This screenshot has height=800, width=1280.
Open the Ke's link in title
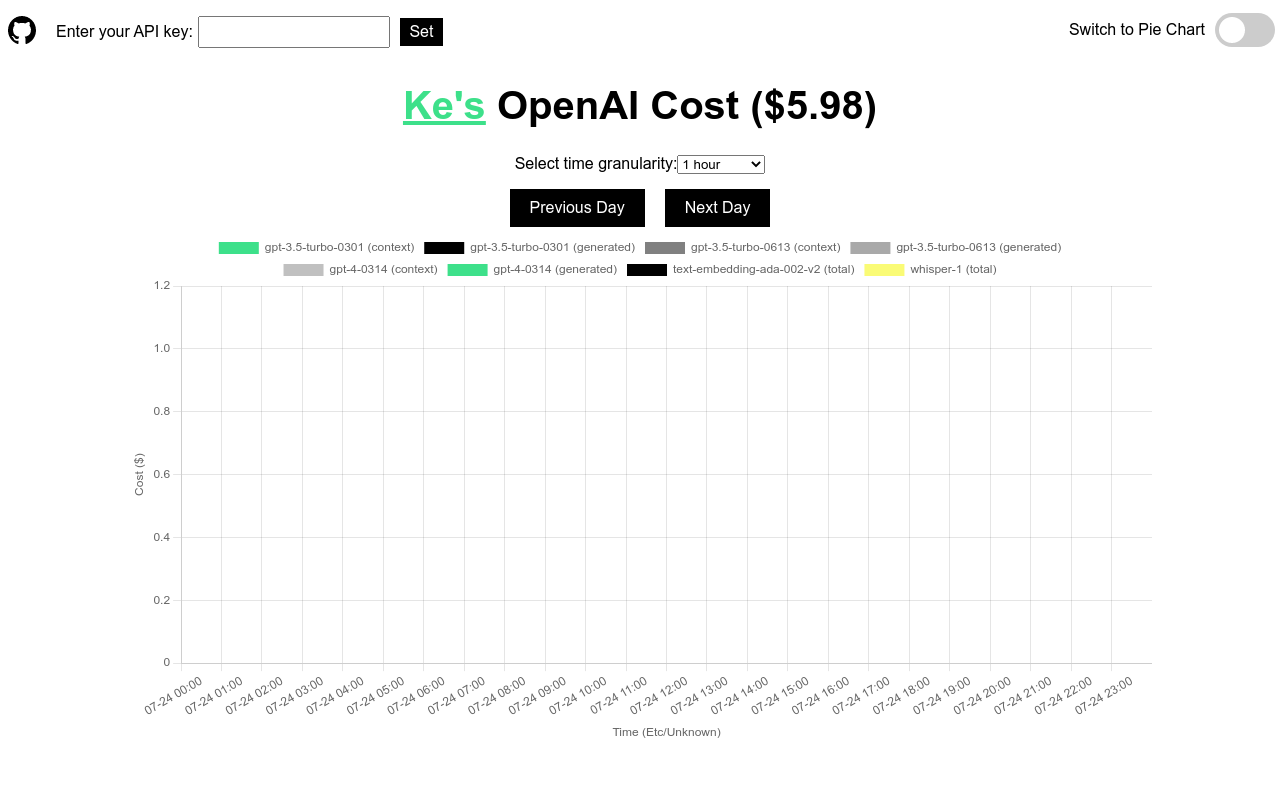click(444, 105)
